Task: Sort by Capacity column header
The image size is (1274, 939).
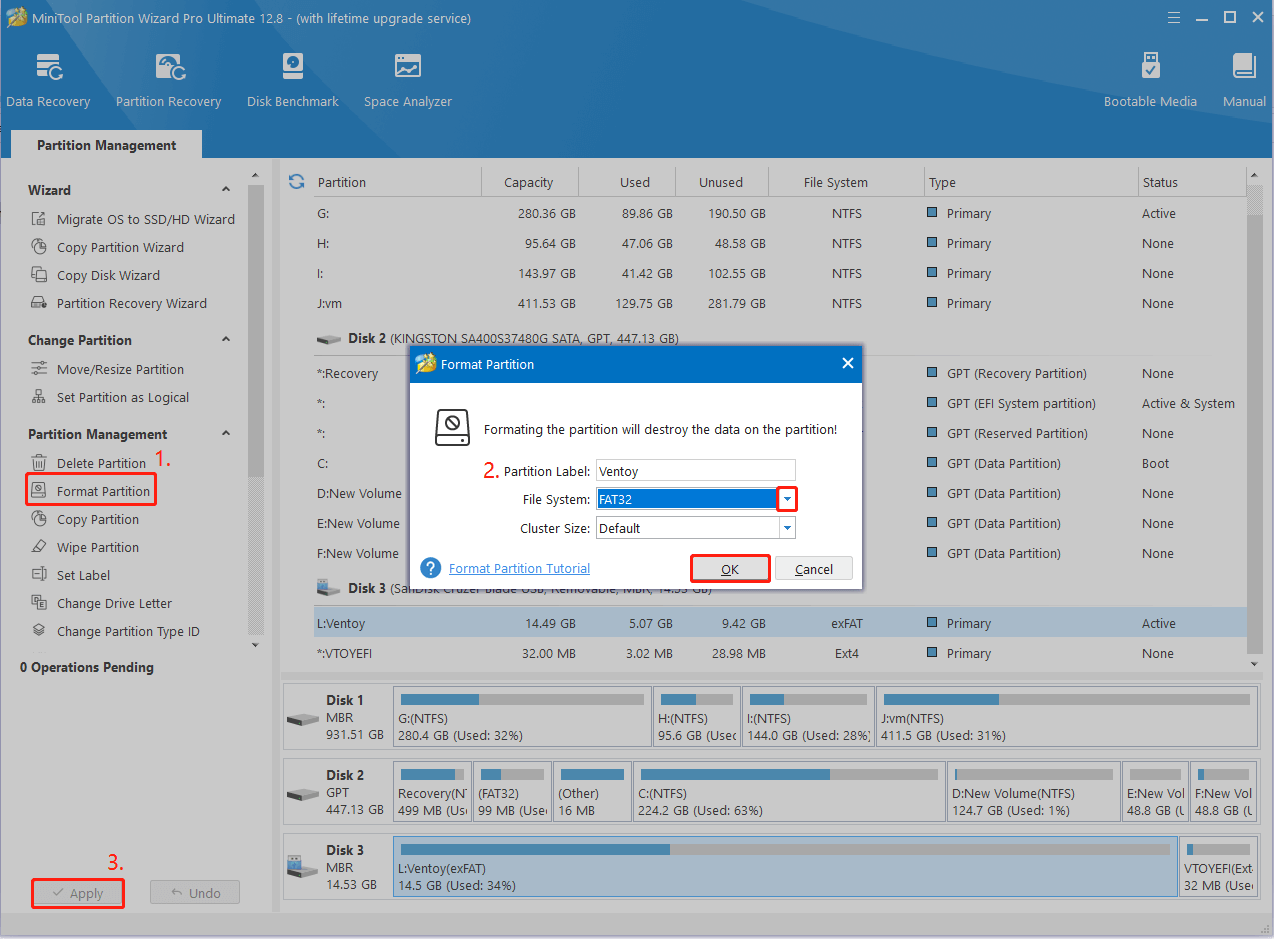Action: point(529,182)
